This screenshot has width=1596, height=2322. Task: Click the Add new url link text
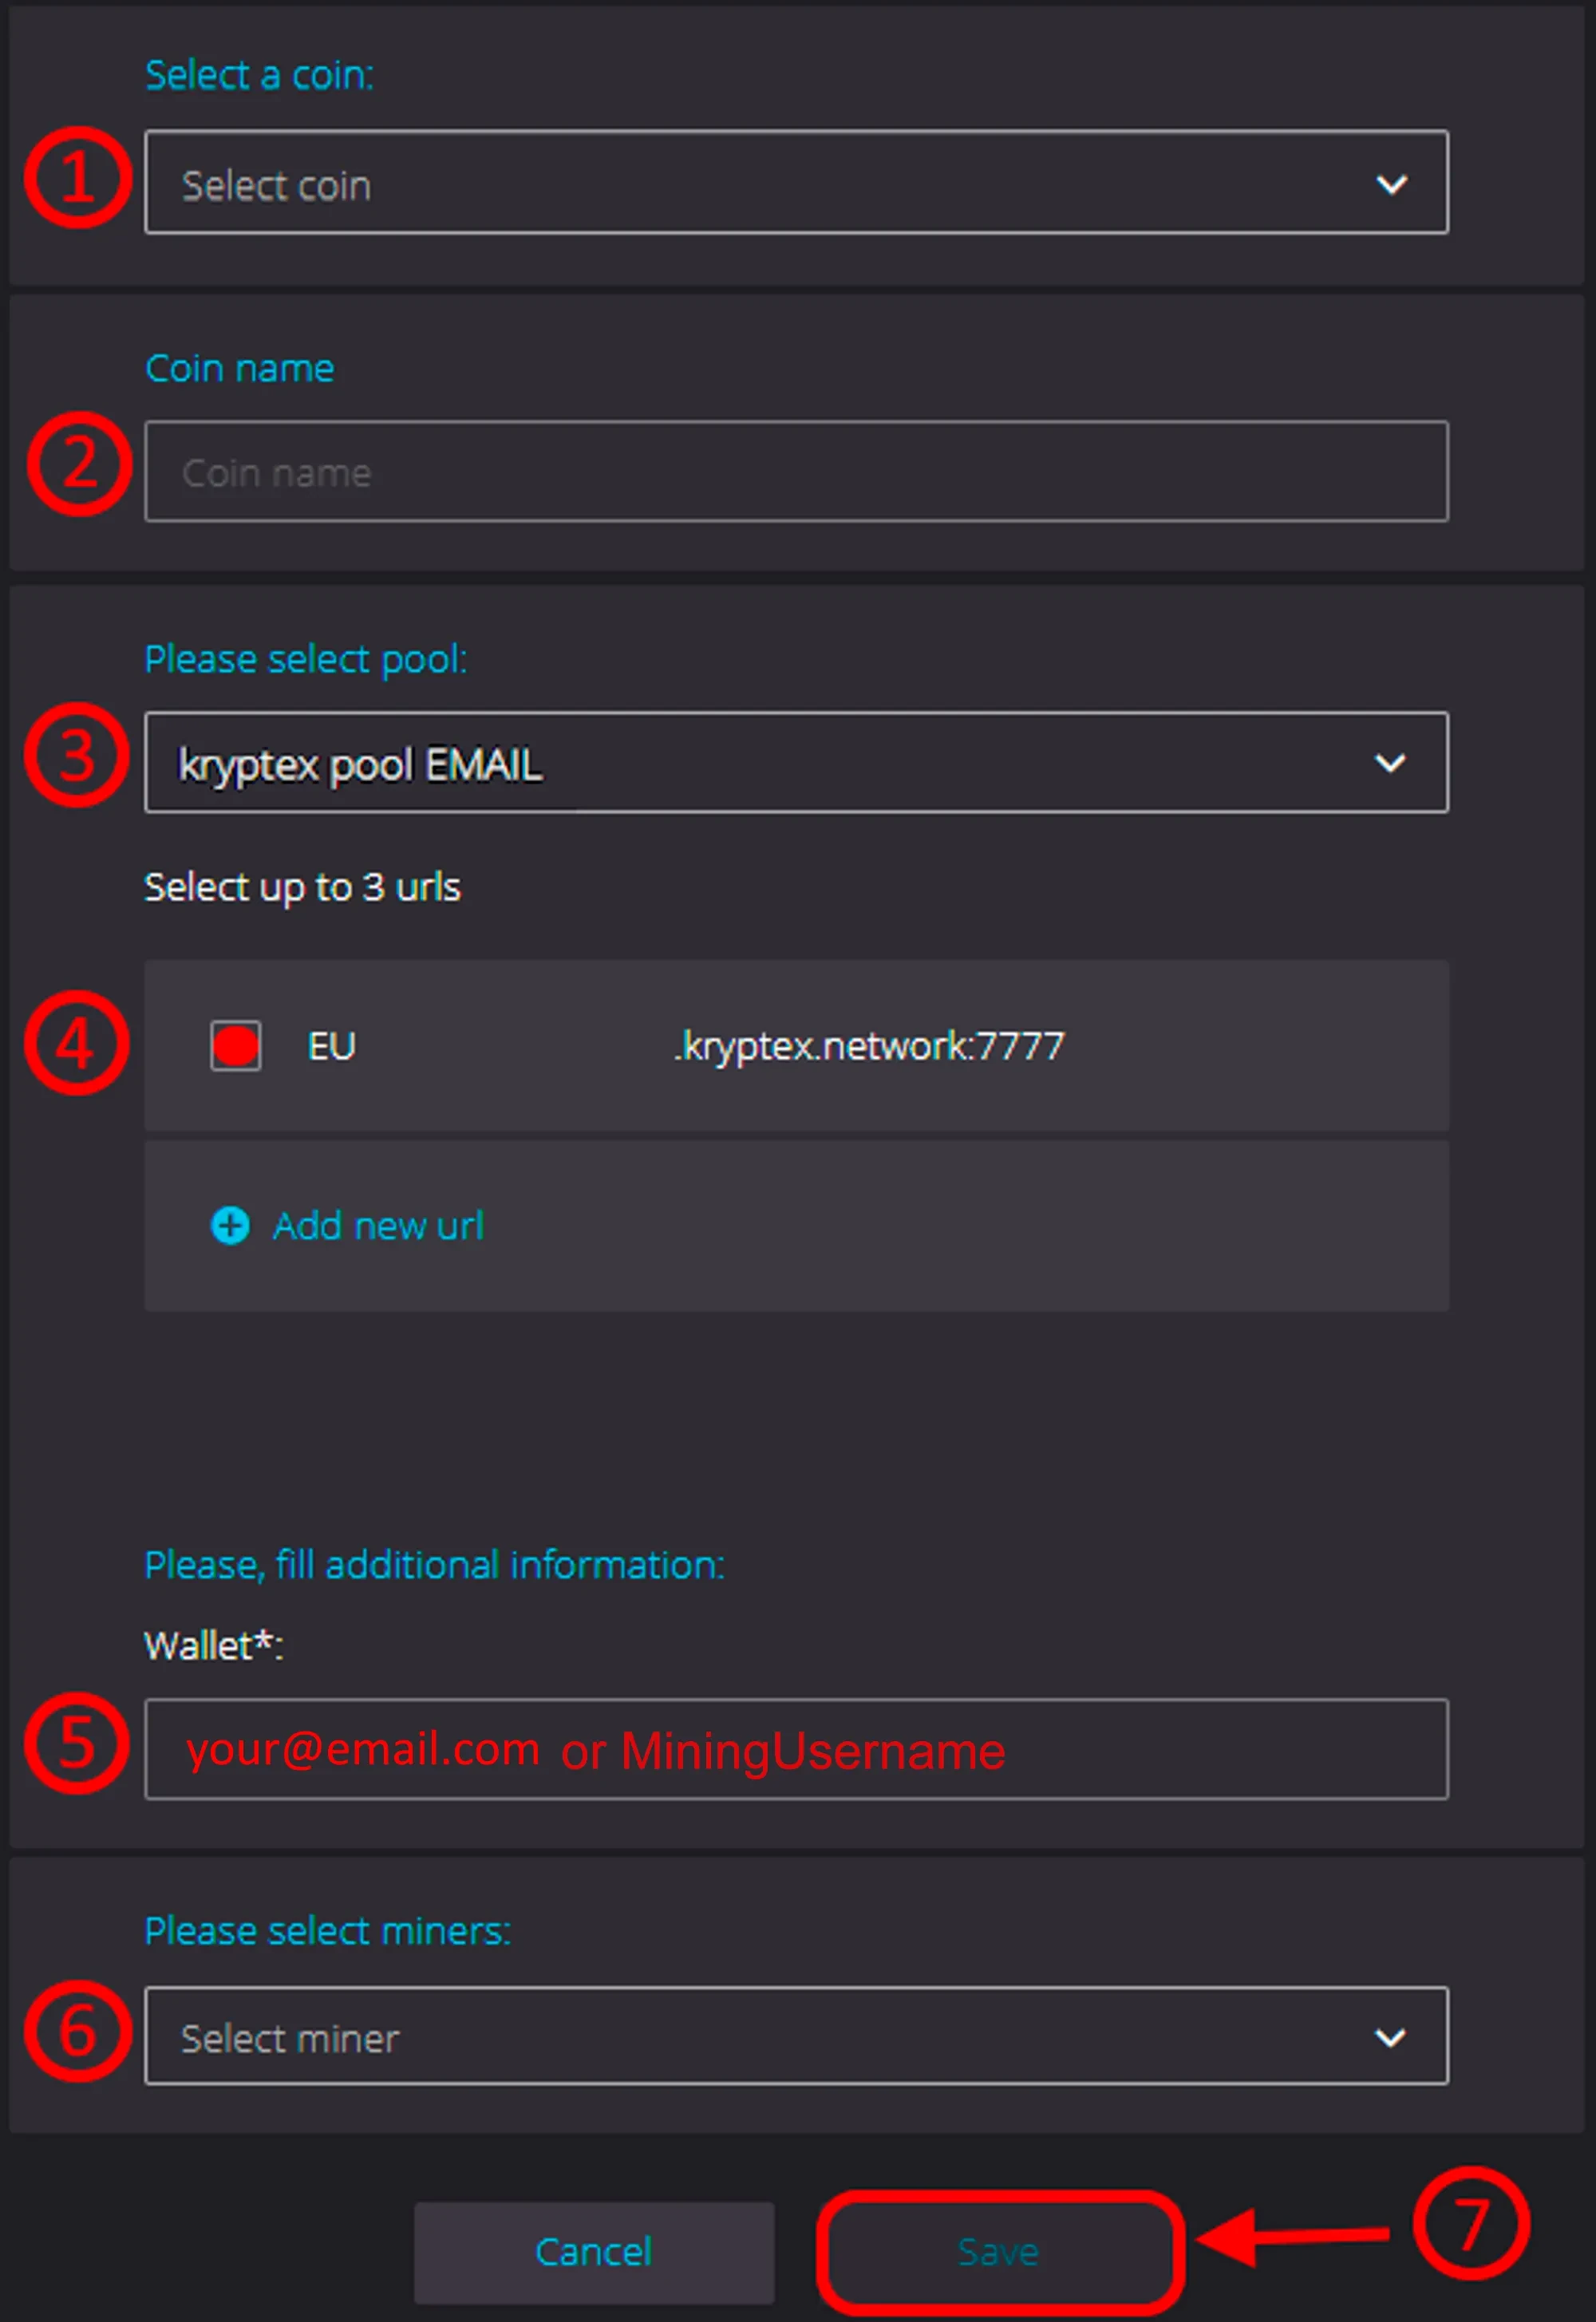pyautogui.click(x=378, y=1226)
